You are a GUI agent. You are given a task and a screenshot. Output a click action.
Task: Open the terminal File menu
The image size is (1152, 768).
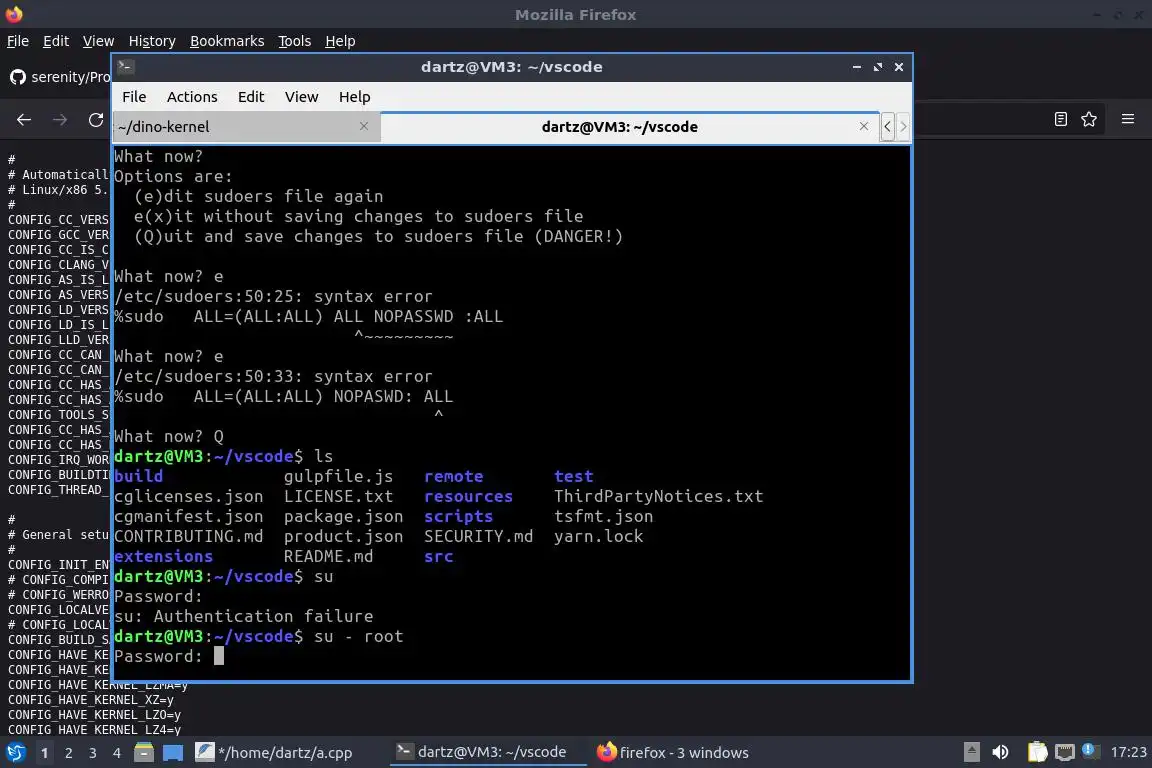pos(134,97)
